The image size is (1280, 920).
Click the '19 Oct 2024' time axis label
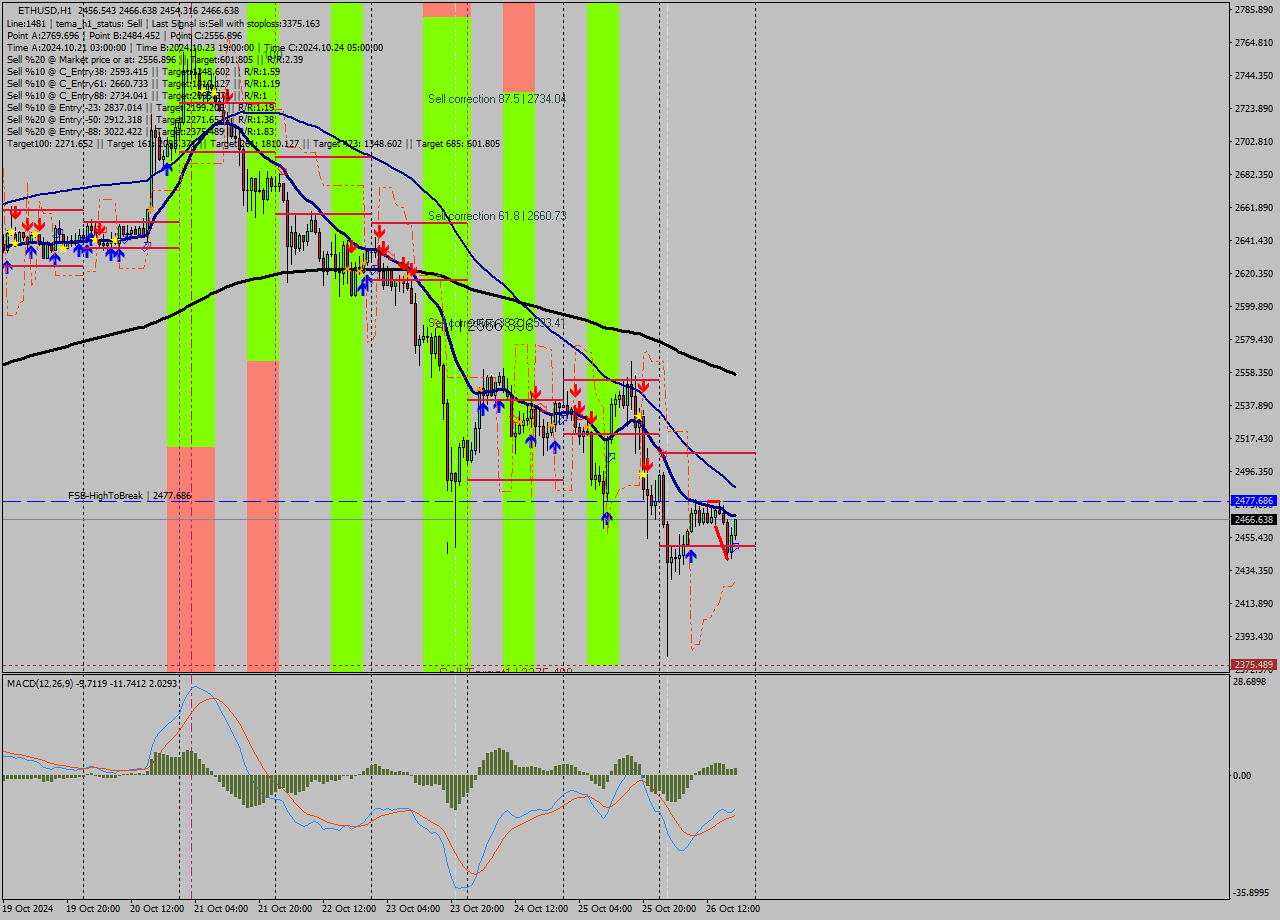(x=28, y=909)
